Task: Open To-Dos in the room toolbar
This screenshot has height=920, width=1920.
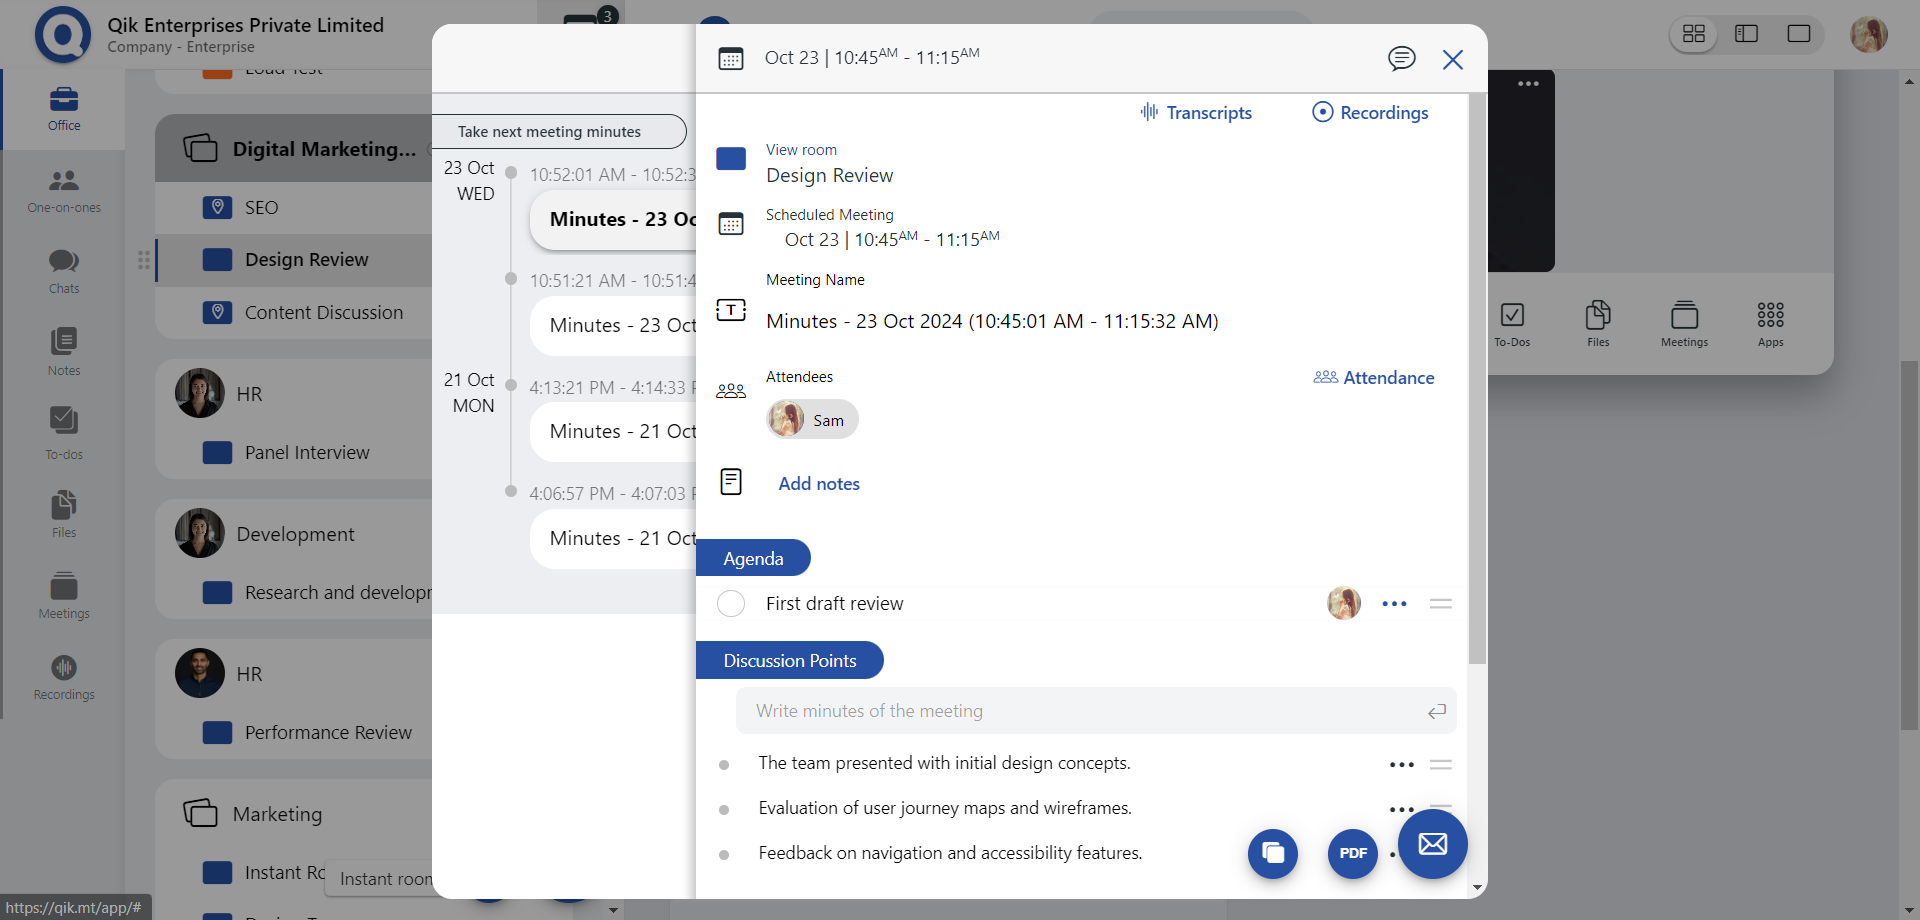Action: coord(1512,324)
